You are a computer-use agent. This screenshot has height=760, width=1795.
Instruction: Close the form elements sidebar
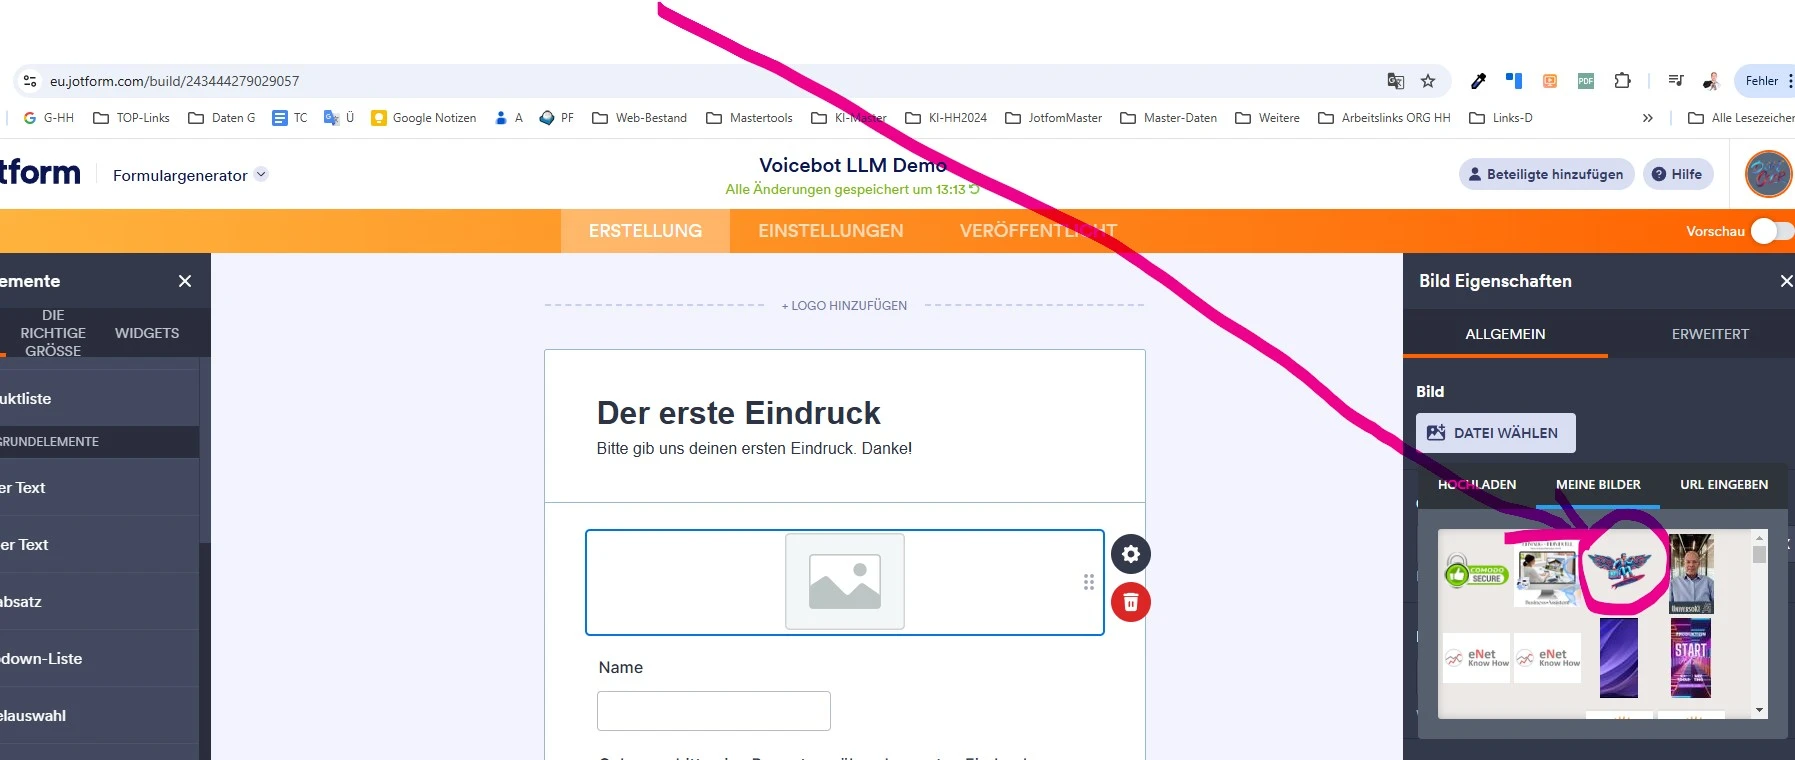click(185, 281)
